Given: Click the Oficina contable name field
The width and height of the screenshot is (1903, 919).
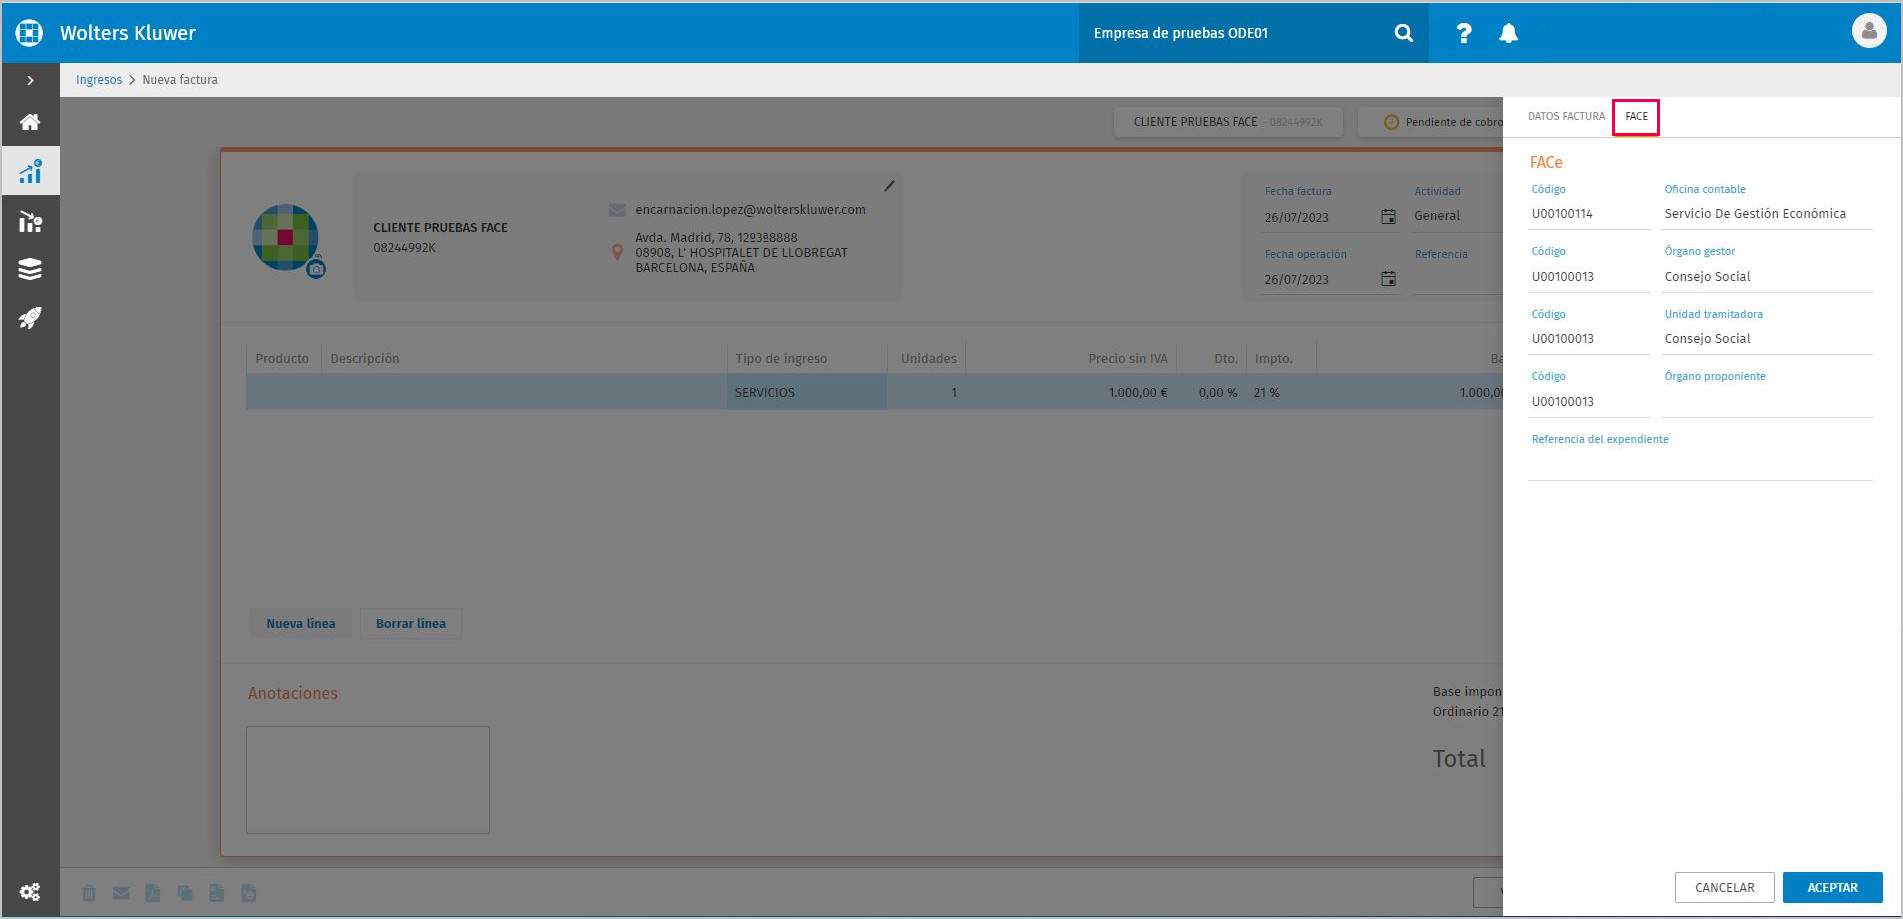Looking at the screenshot, I should coord(1767,214).
